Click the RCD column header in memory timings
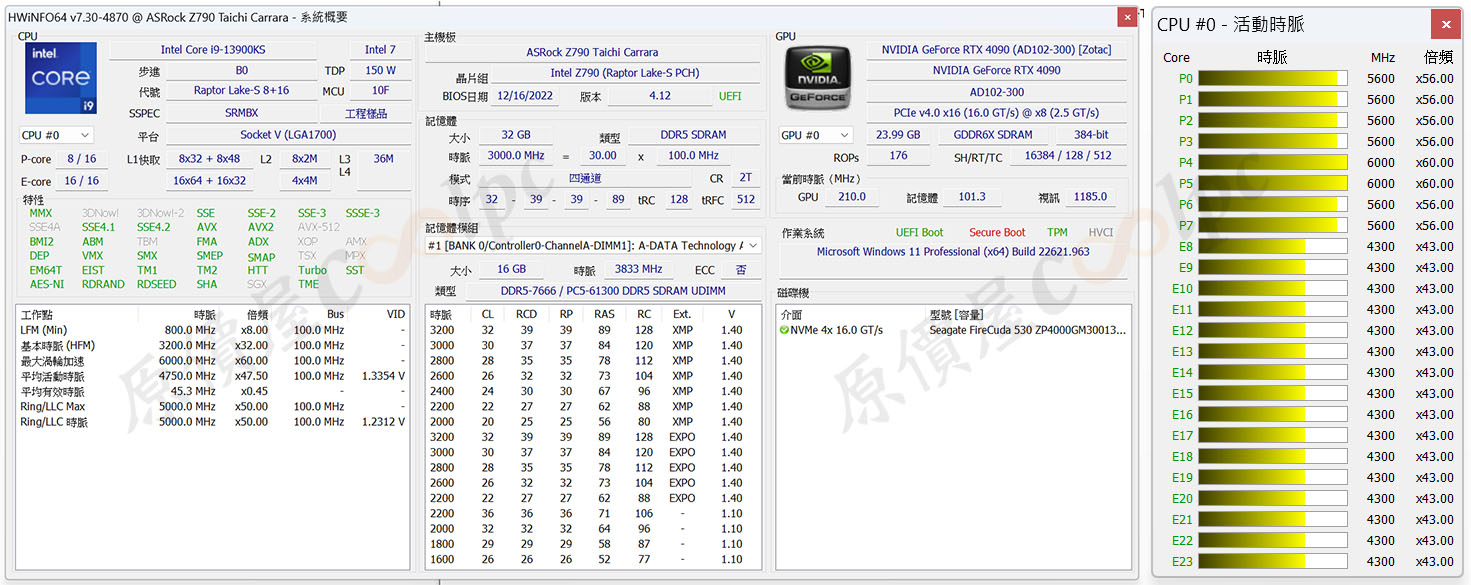1471x585 pixels. point(526,314)
